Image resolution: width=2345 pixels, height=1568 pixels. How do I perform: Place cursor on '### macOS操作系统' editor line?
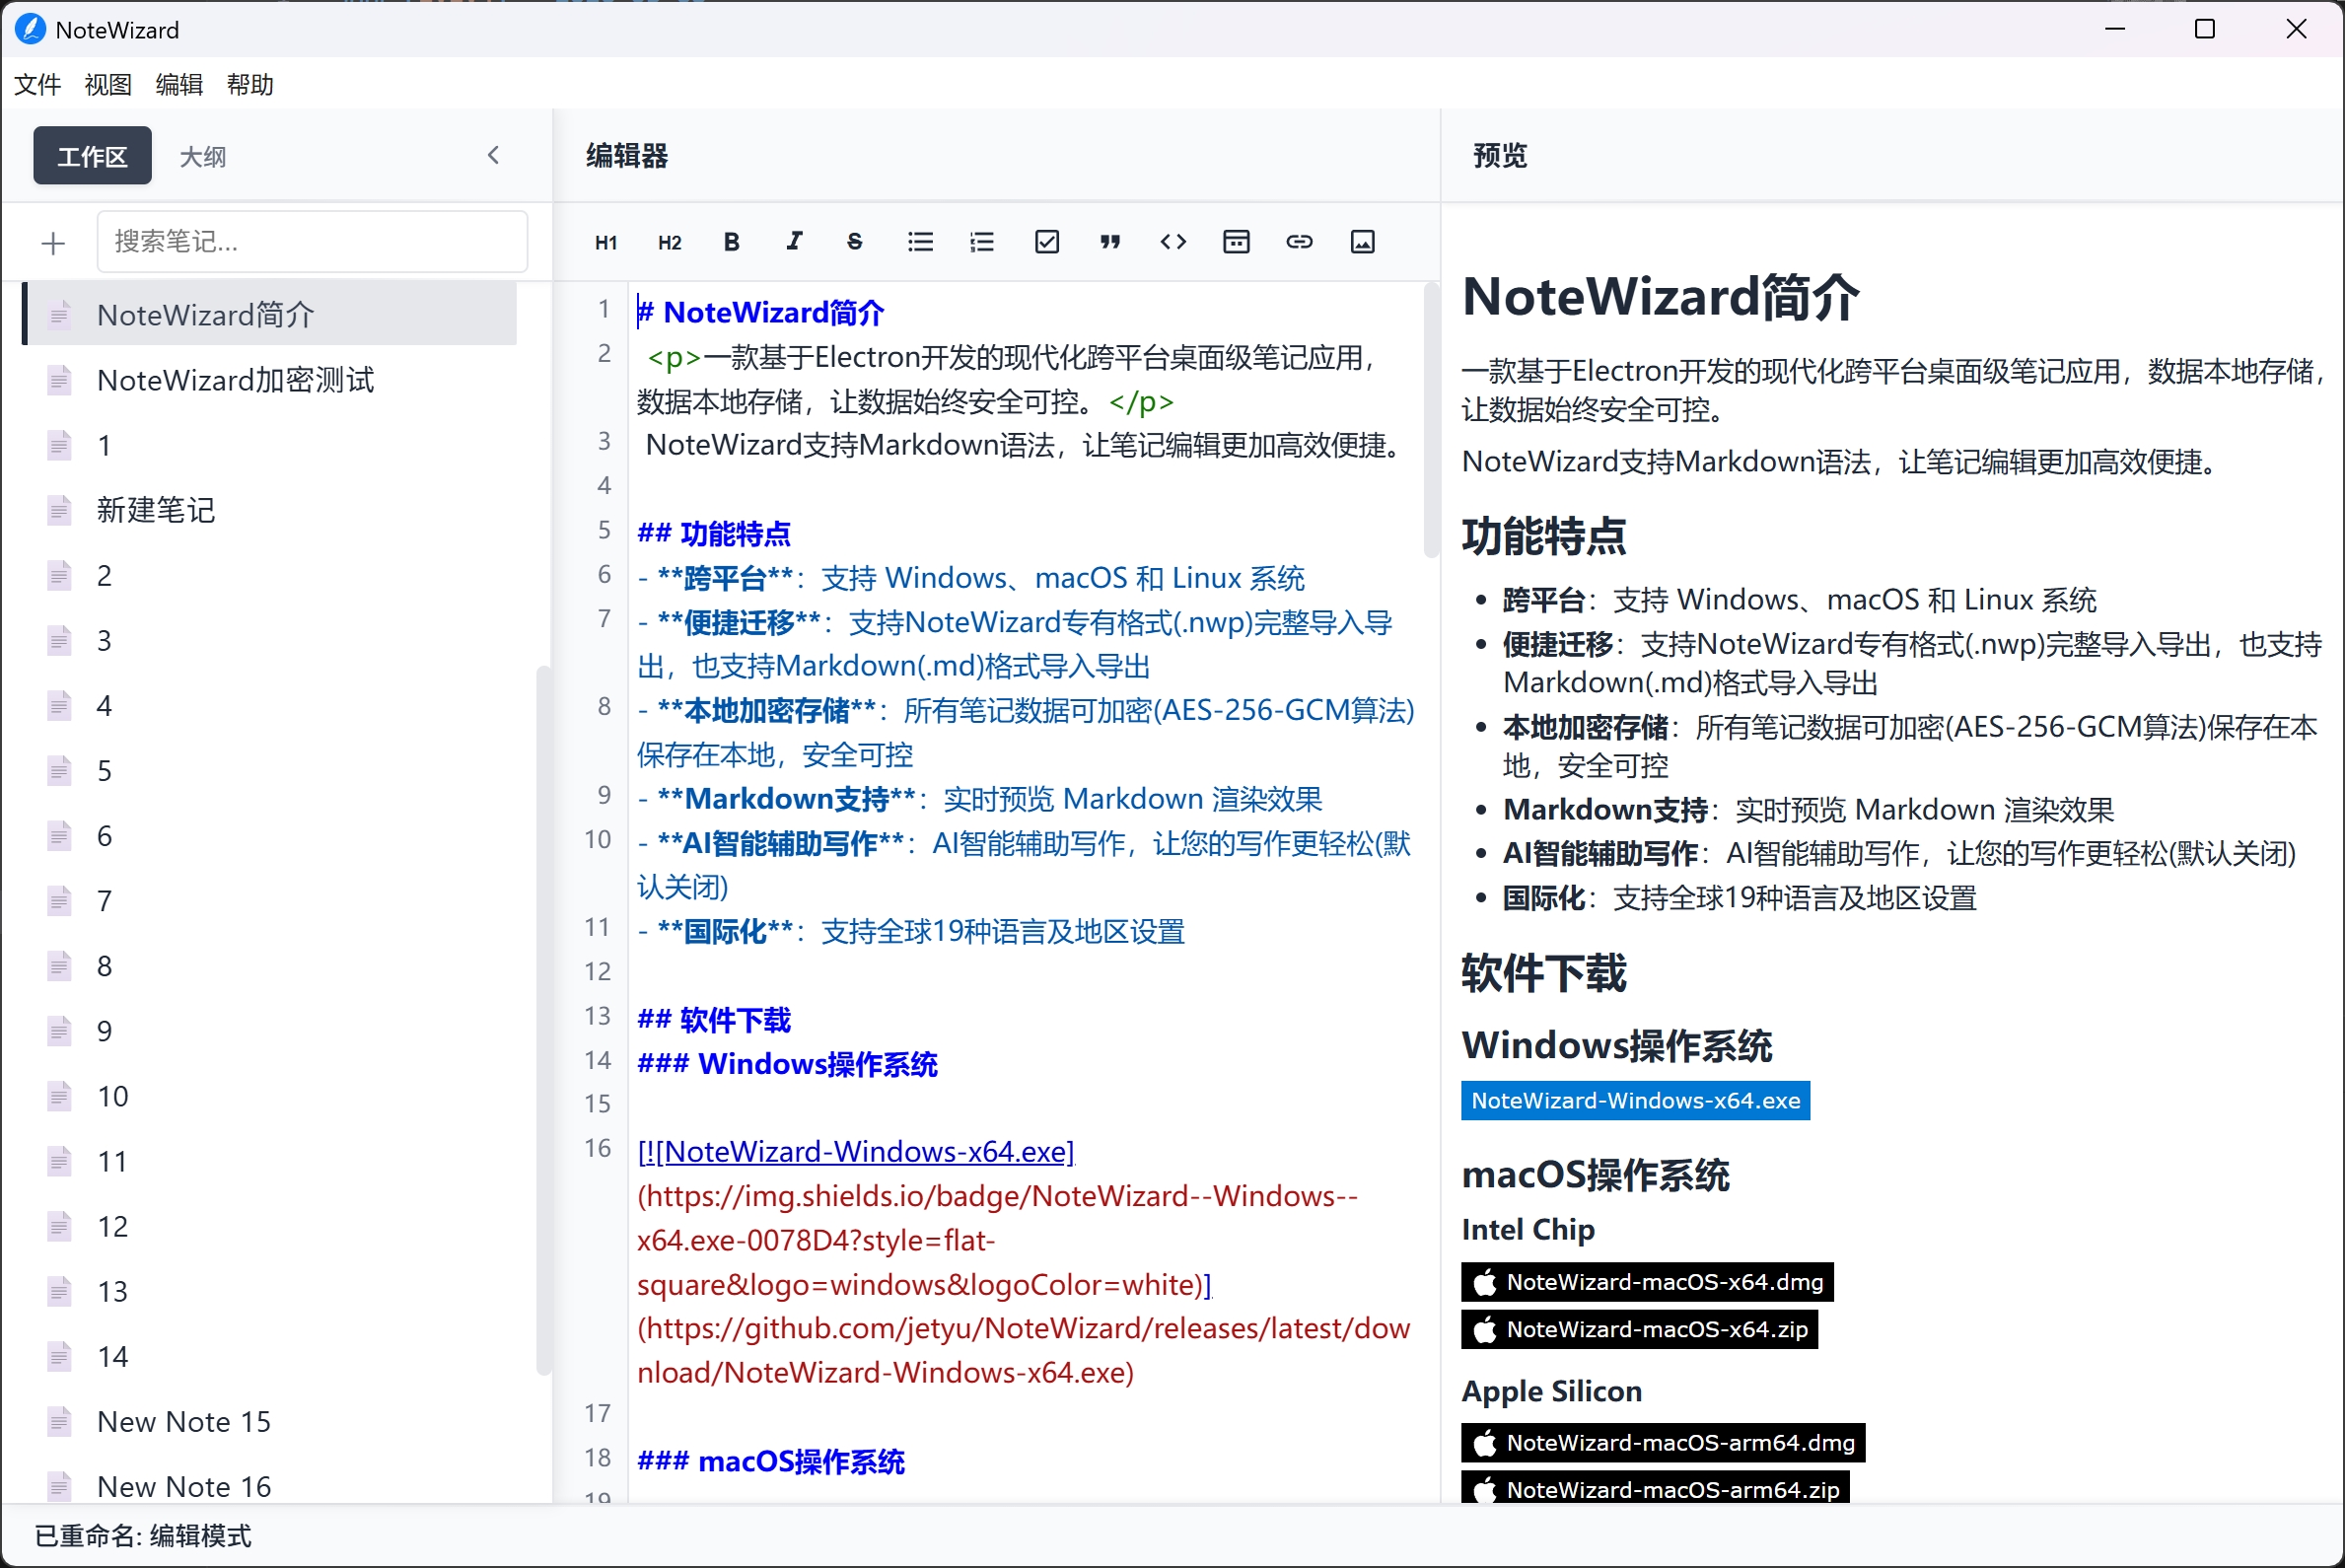coord(771,1462)
